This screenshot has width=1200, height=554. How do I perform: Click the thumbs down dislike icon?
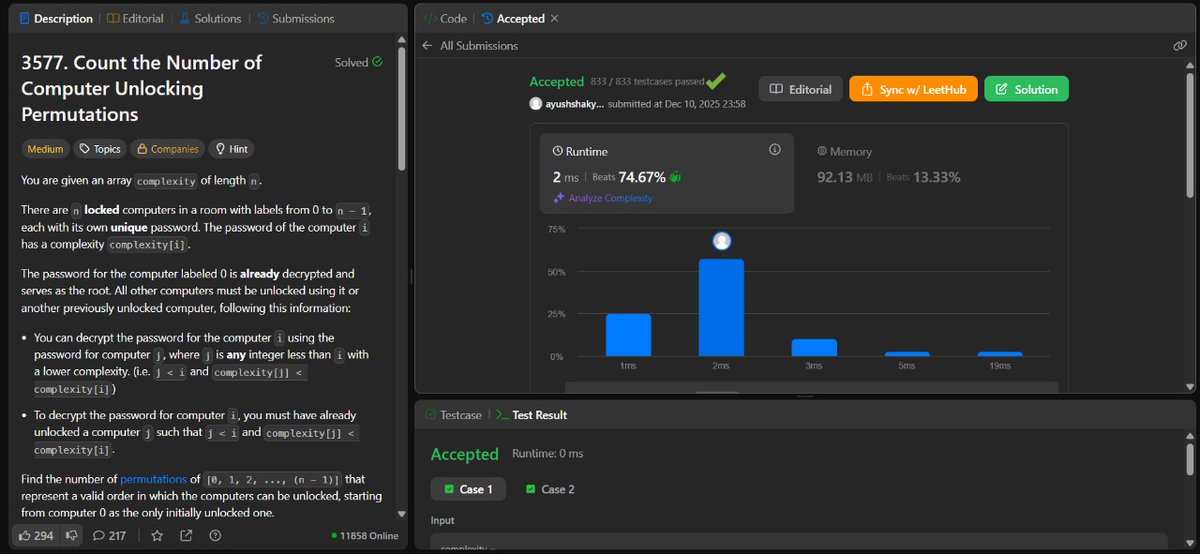(72, 535)
